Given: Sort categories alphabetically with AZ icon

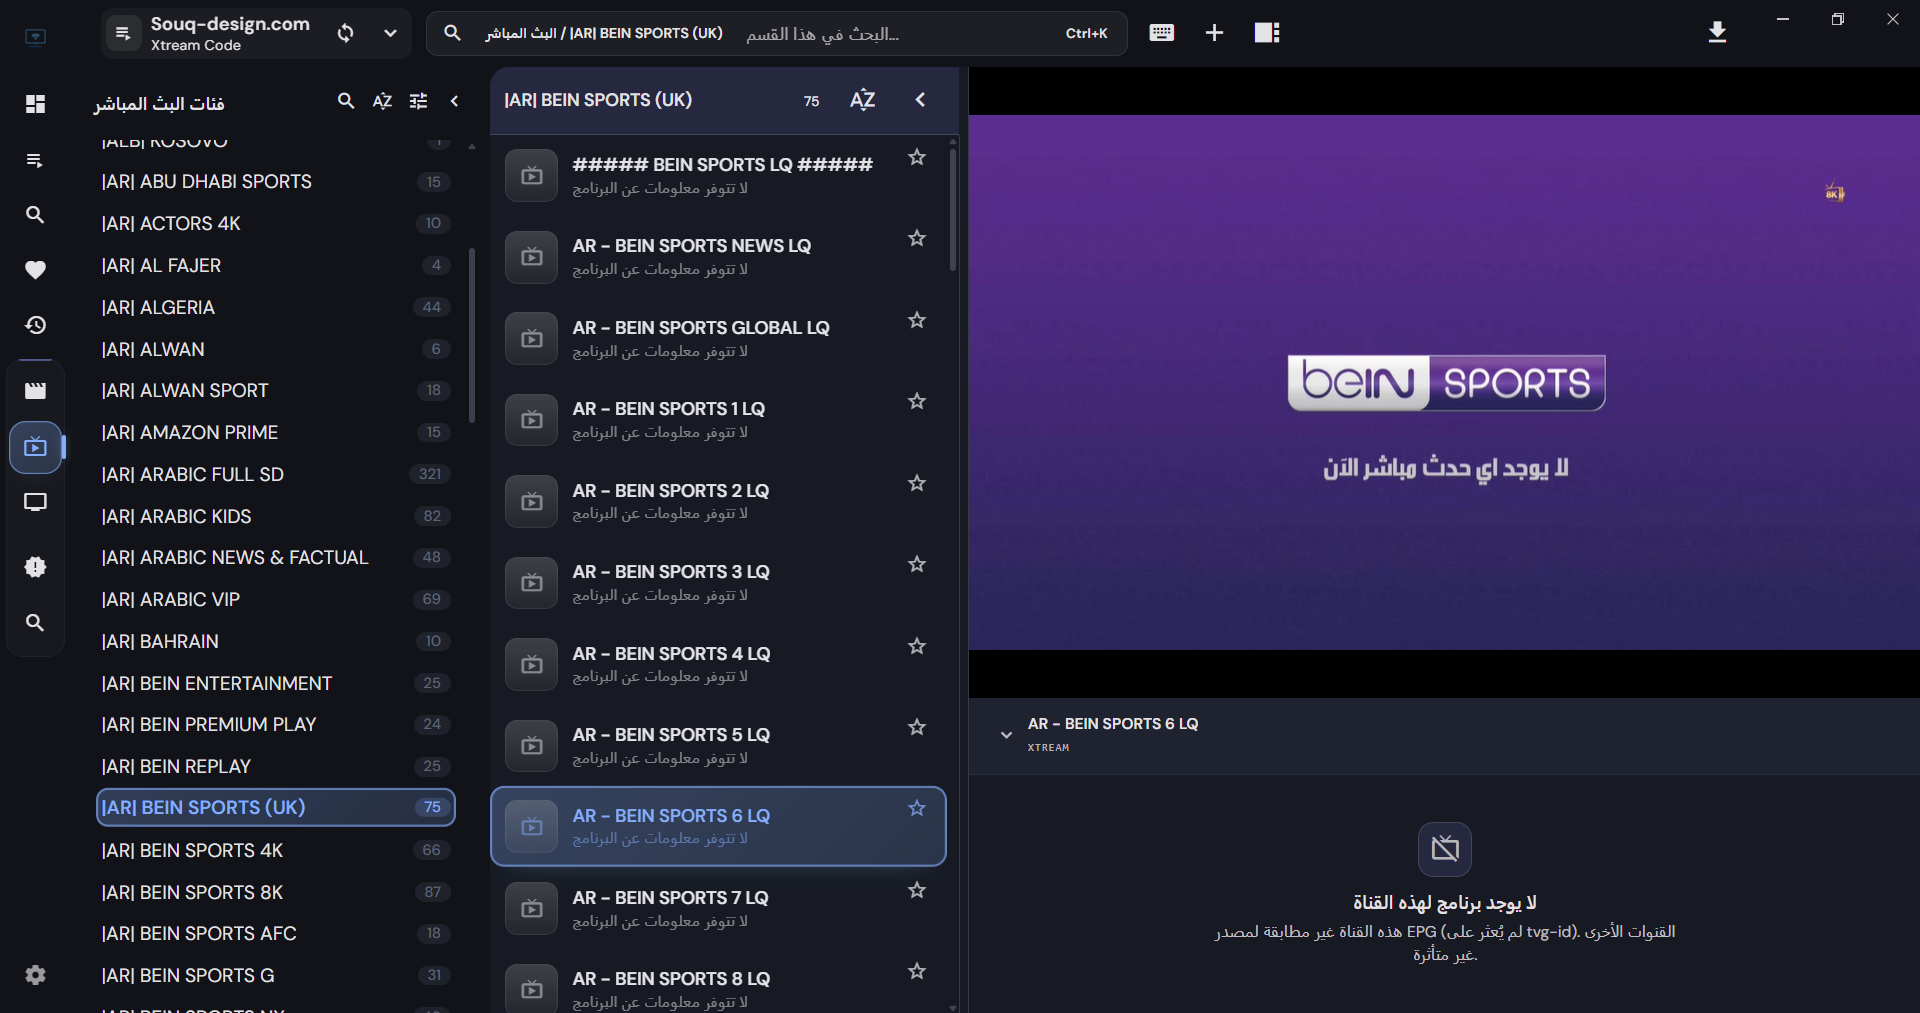Looking at the screenshot, I should (x=382, y=101).
